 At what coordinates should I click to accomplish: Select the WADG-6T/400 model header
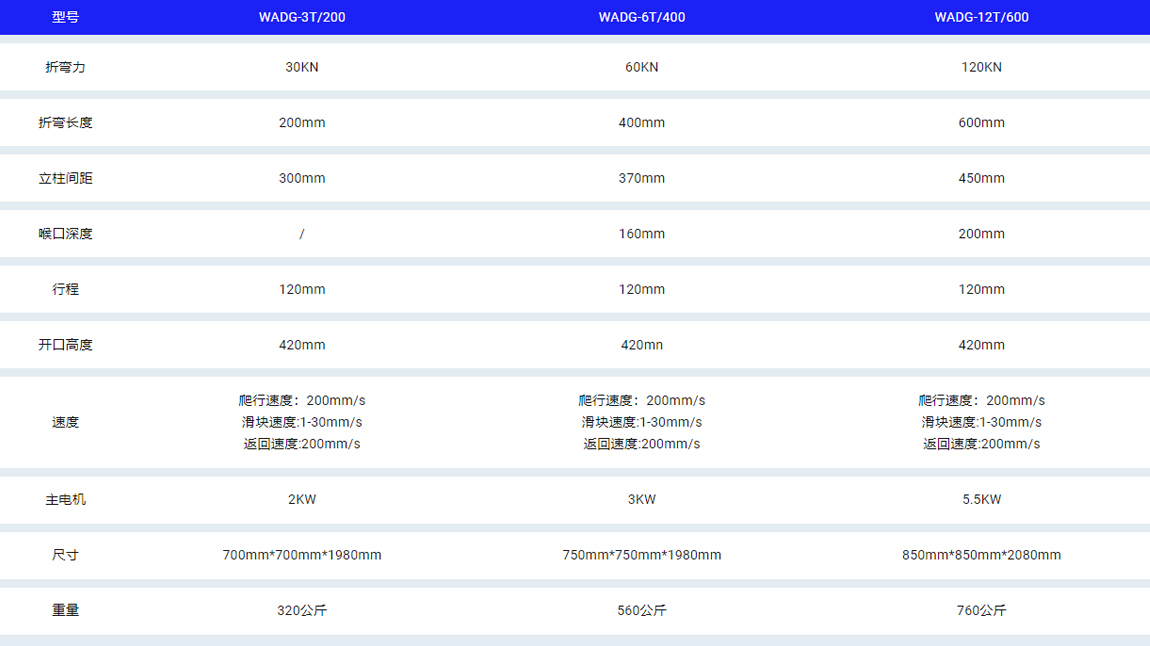point(641,17)
